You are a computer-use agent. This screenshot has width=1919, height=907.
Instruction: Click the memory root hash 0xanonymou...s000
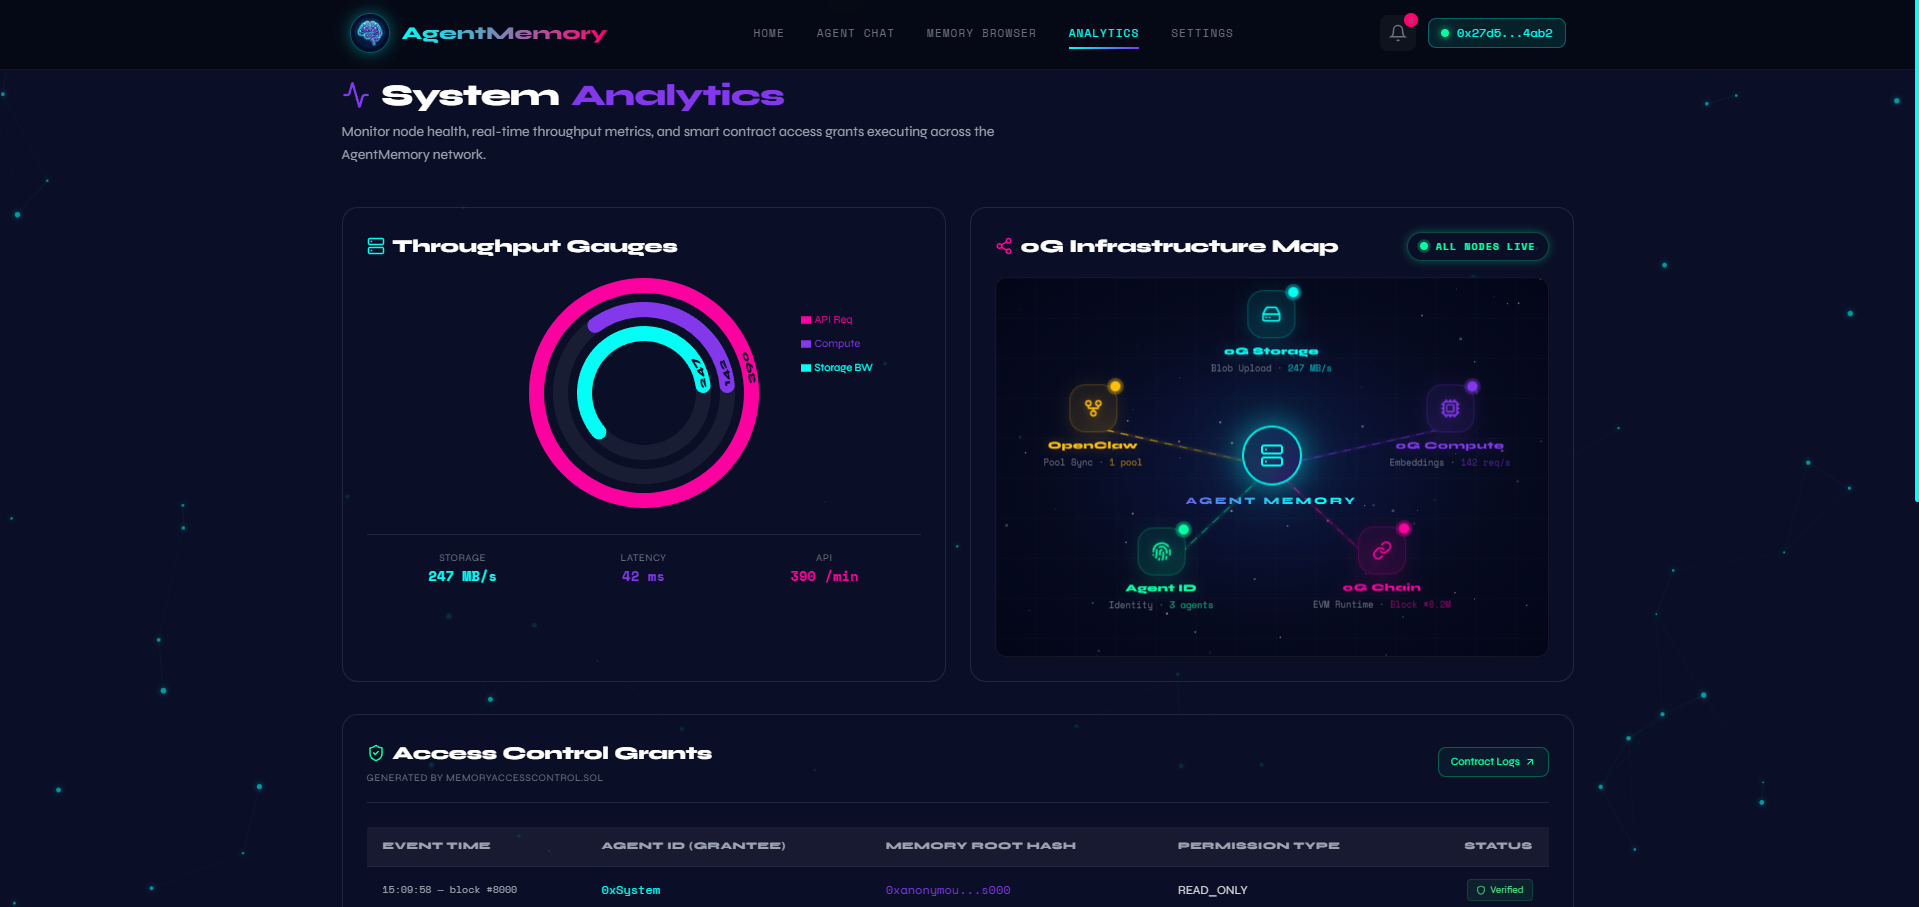948,890
